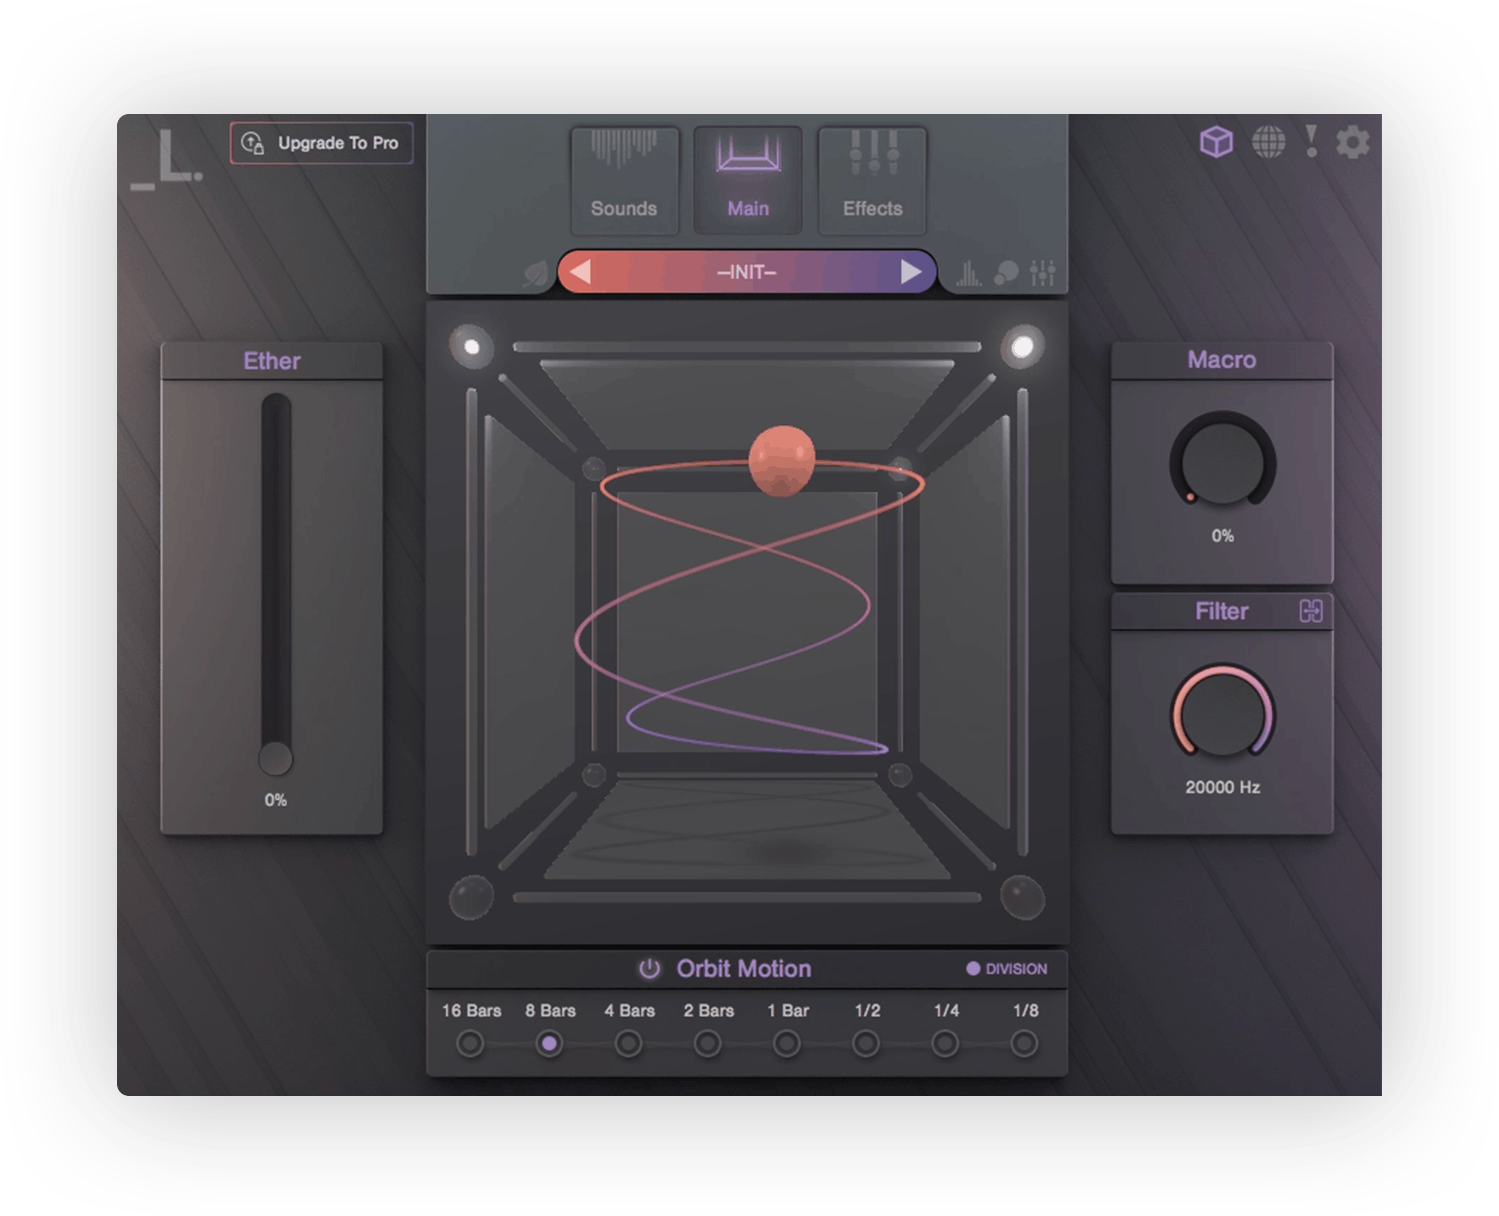Select the 1/4 division radio button
Viewport: 1499px width, 1216px height.
(943, 1044)
